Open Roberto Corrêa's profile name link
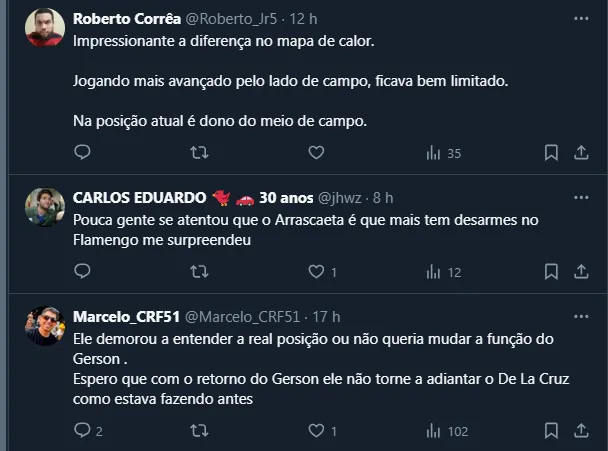The height and width of the screenshot is (451, 608). [126, 19]
